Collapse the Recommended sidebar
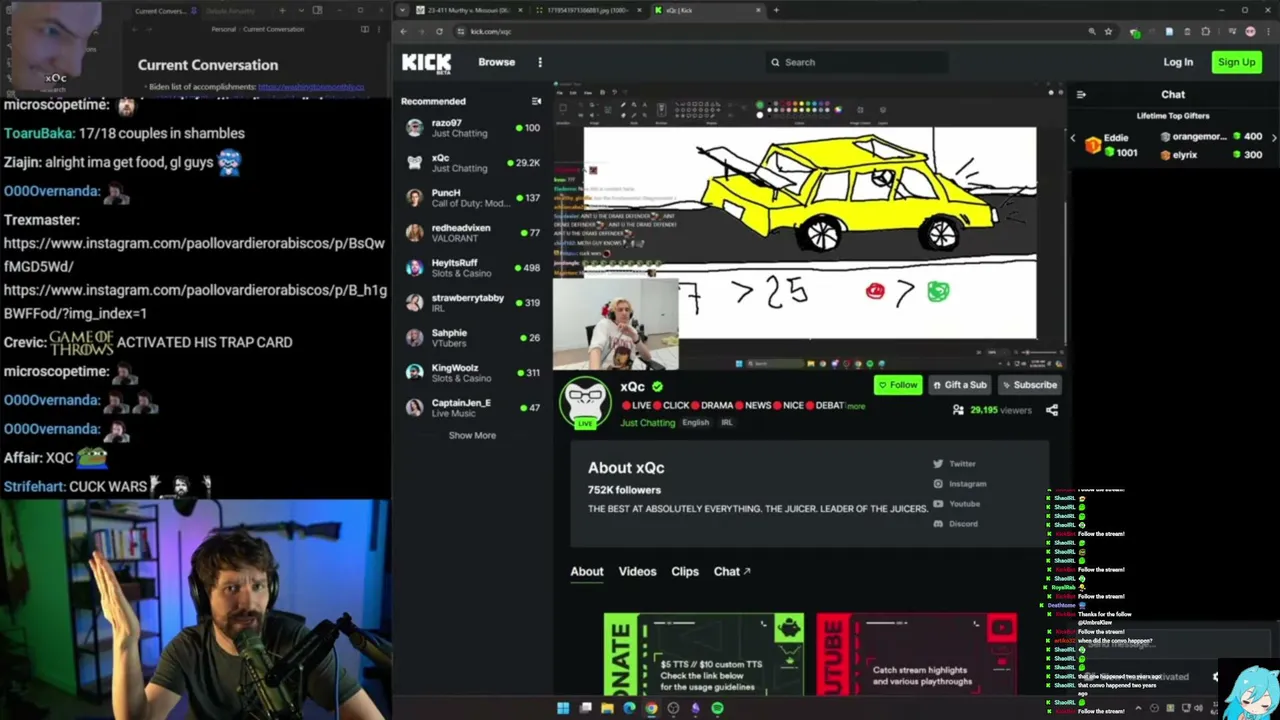1280x720 pixels. (536, 101)
